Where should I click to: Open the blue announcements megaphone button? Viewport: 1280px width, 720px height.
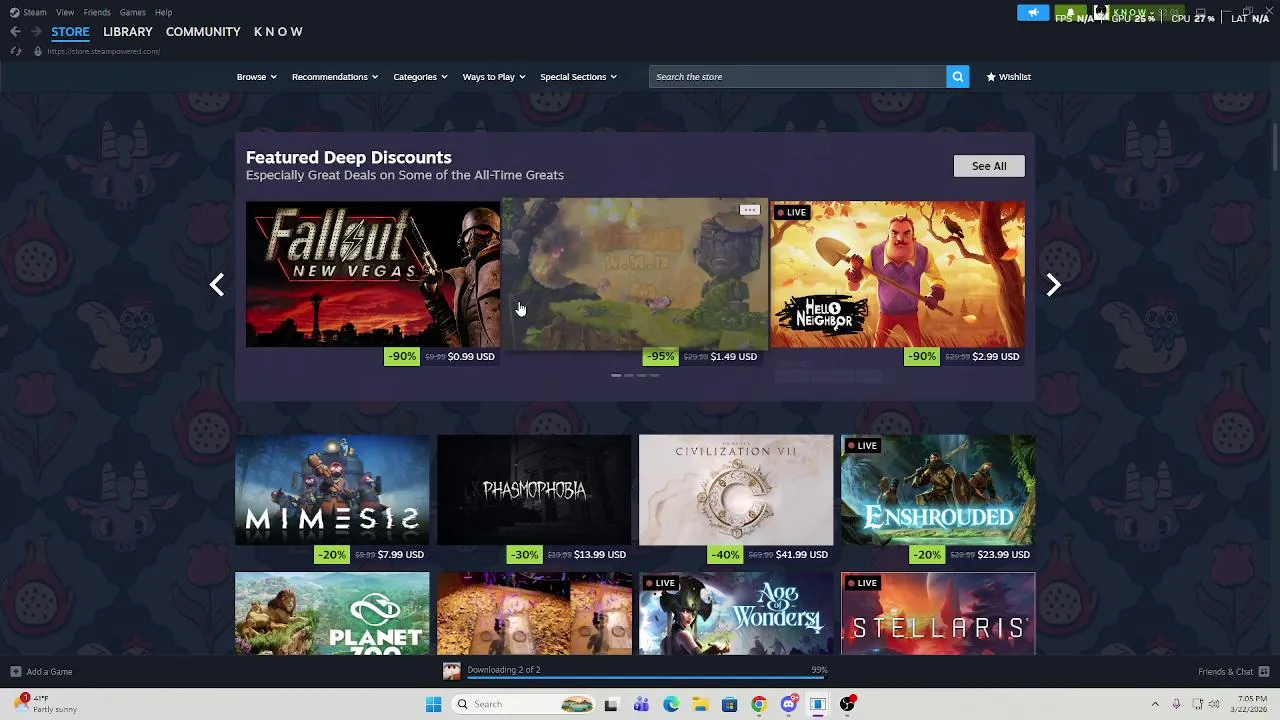coord(1032,12)
